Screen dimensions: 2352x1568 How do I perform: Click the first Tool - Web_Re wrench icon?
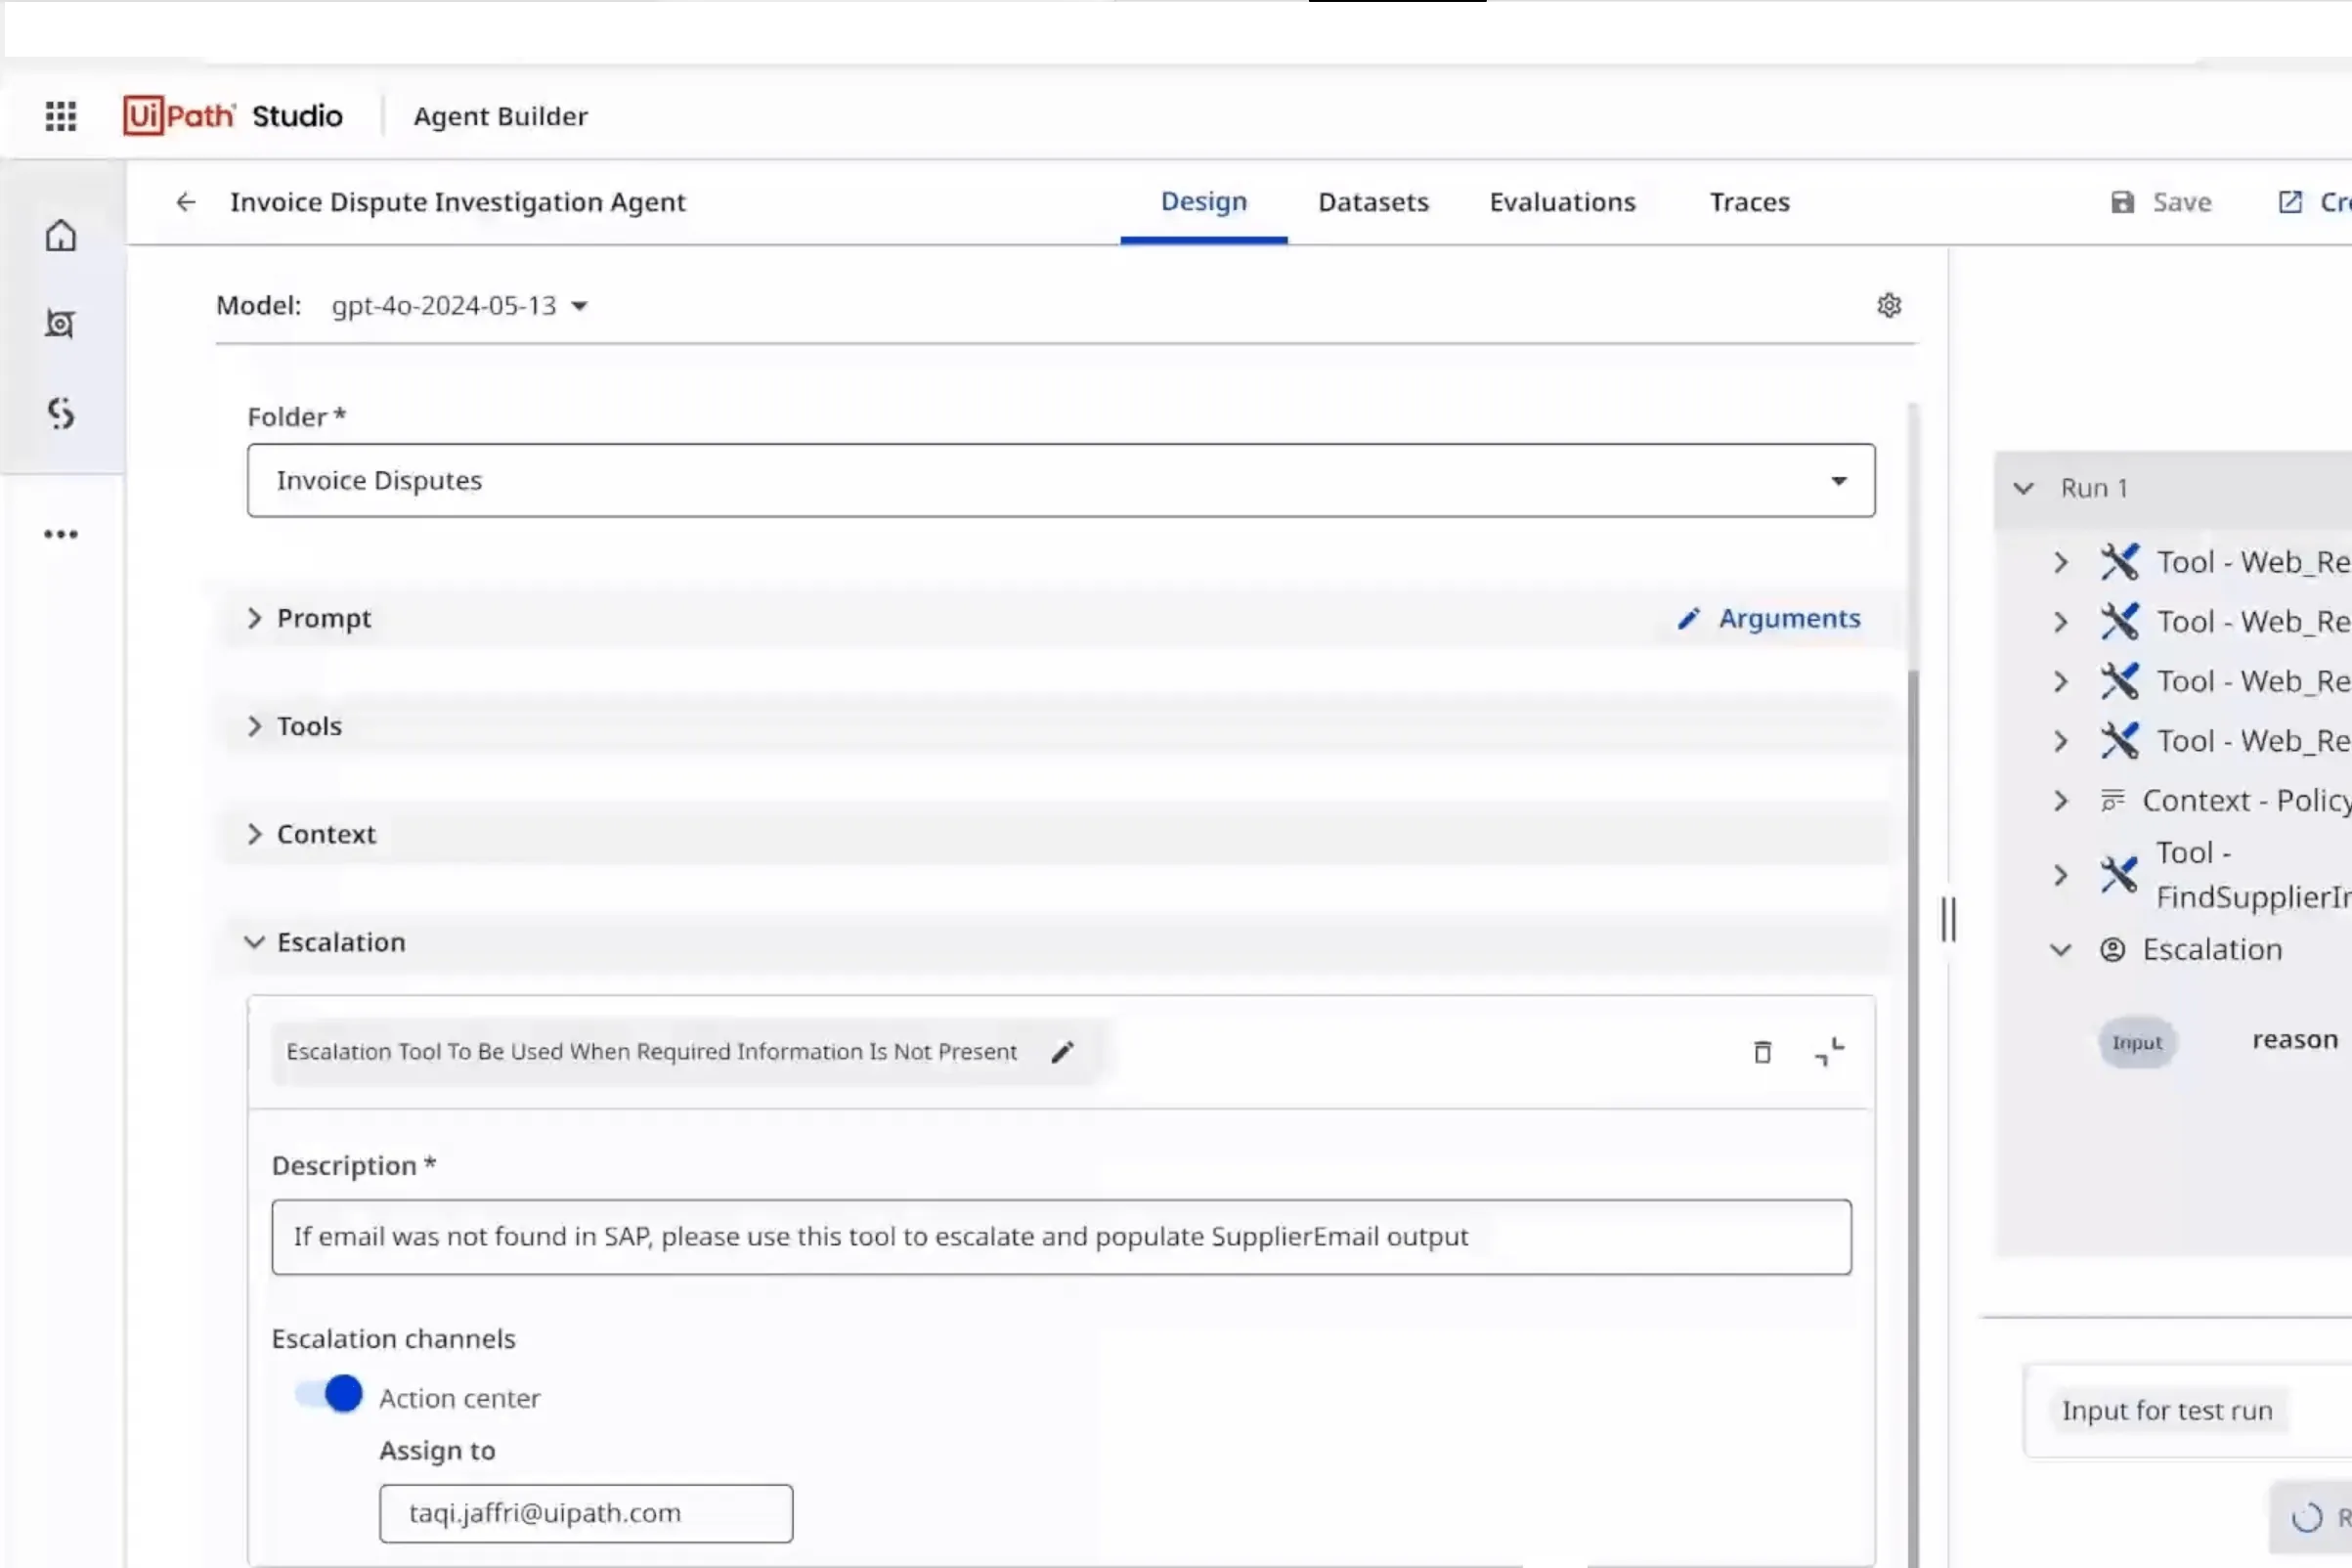(2119, 562)
